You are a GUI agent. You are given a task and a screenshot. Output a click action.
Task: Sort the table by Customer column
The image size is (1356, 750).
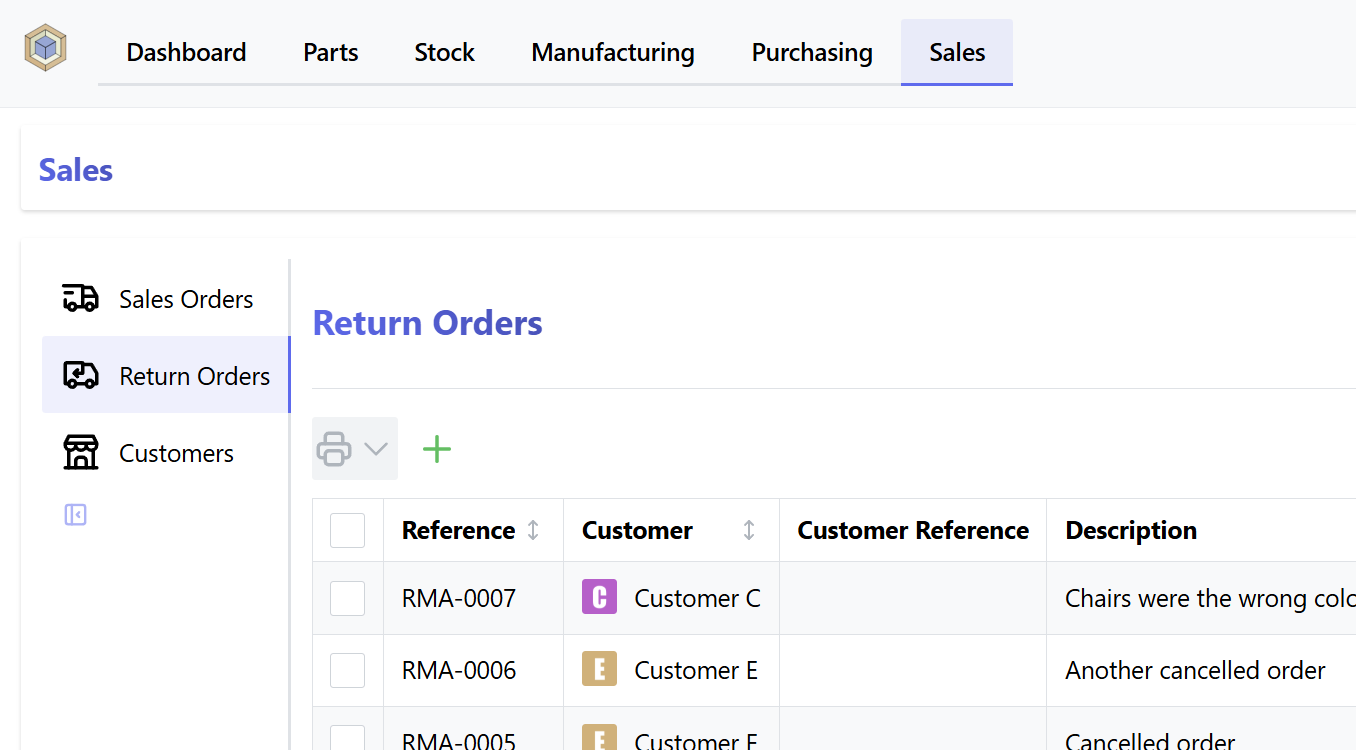[748, 530]
